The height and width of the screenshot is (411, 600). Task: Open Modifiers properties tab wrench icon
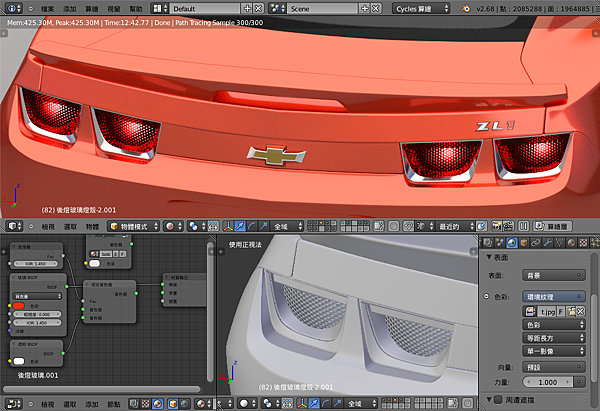(x=547, y=243)
